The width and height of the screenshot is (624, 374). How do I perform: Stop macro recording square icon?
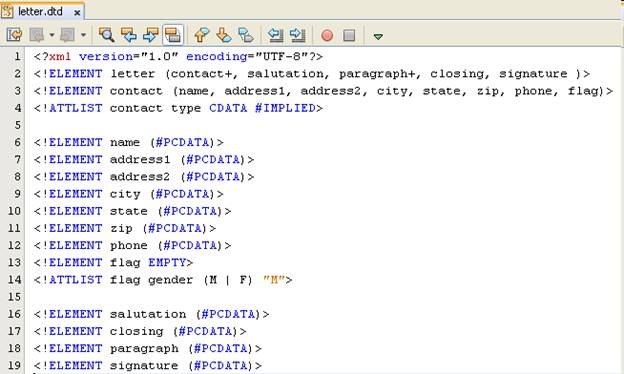(x=349, y=35)
